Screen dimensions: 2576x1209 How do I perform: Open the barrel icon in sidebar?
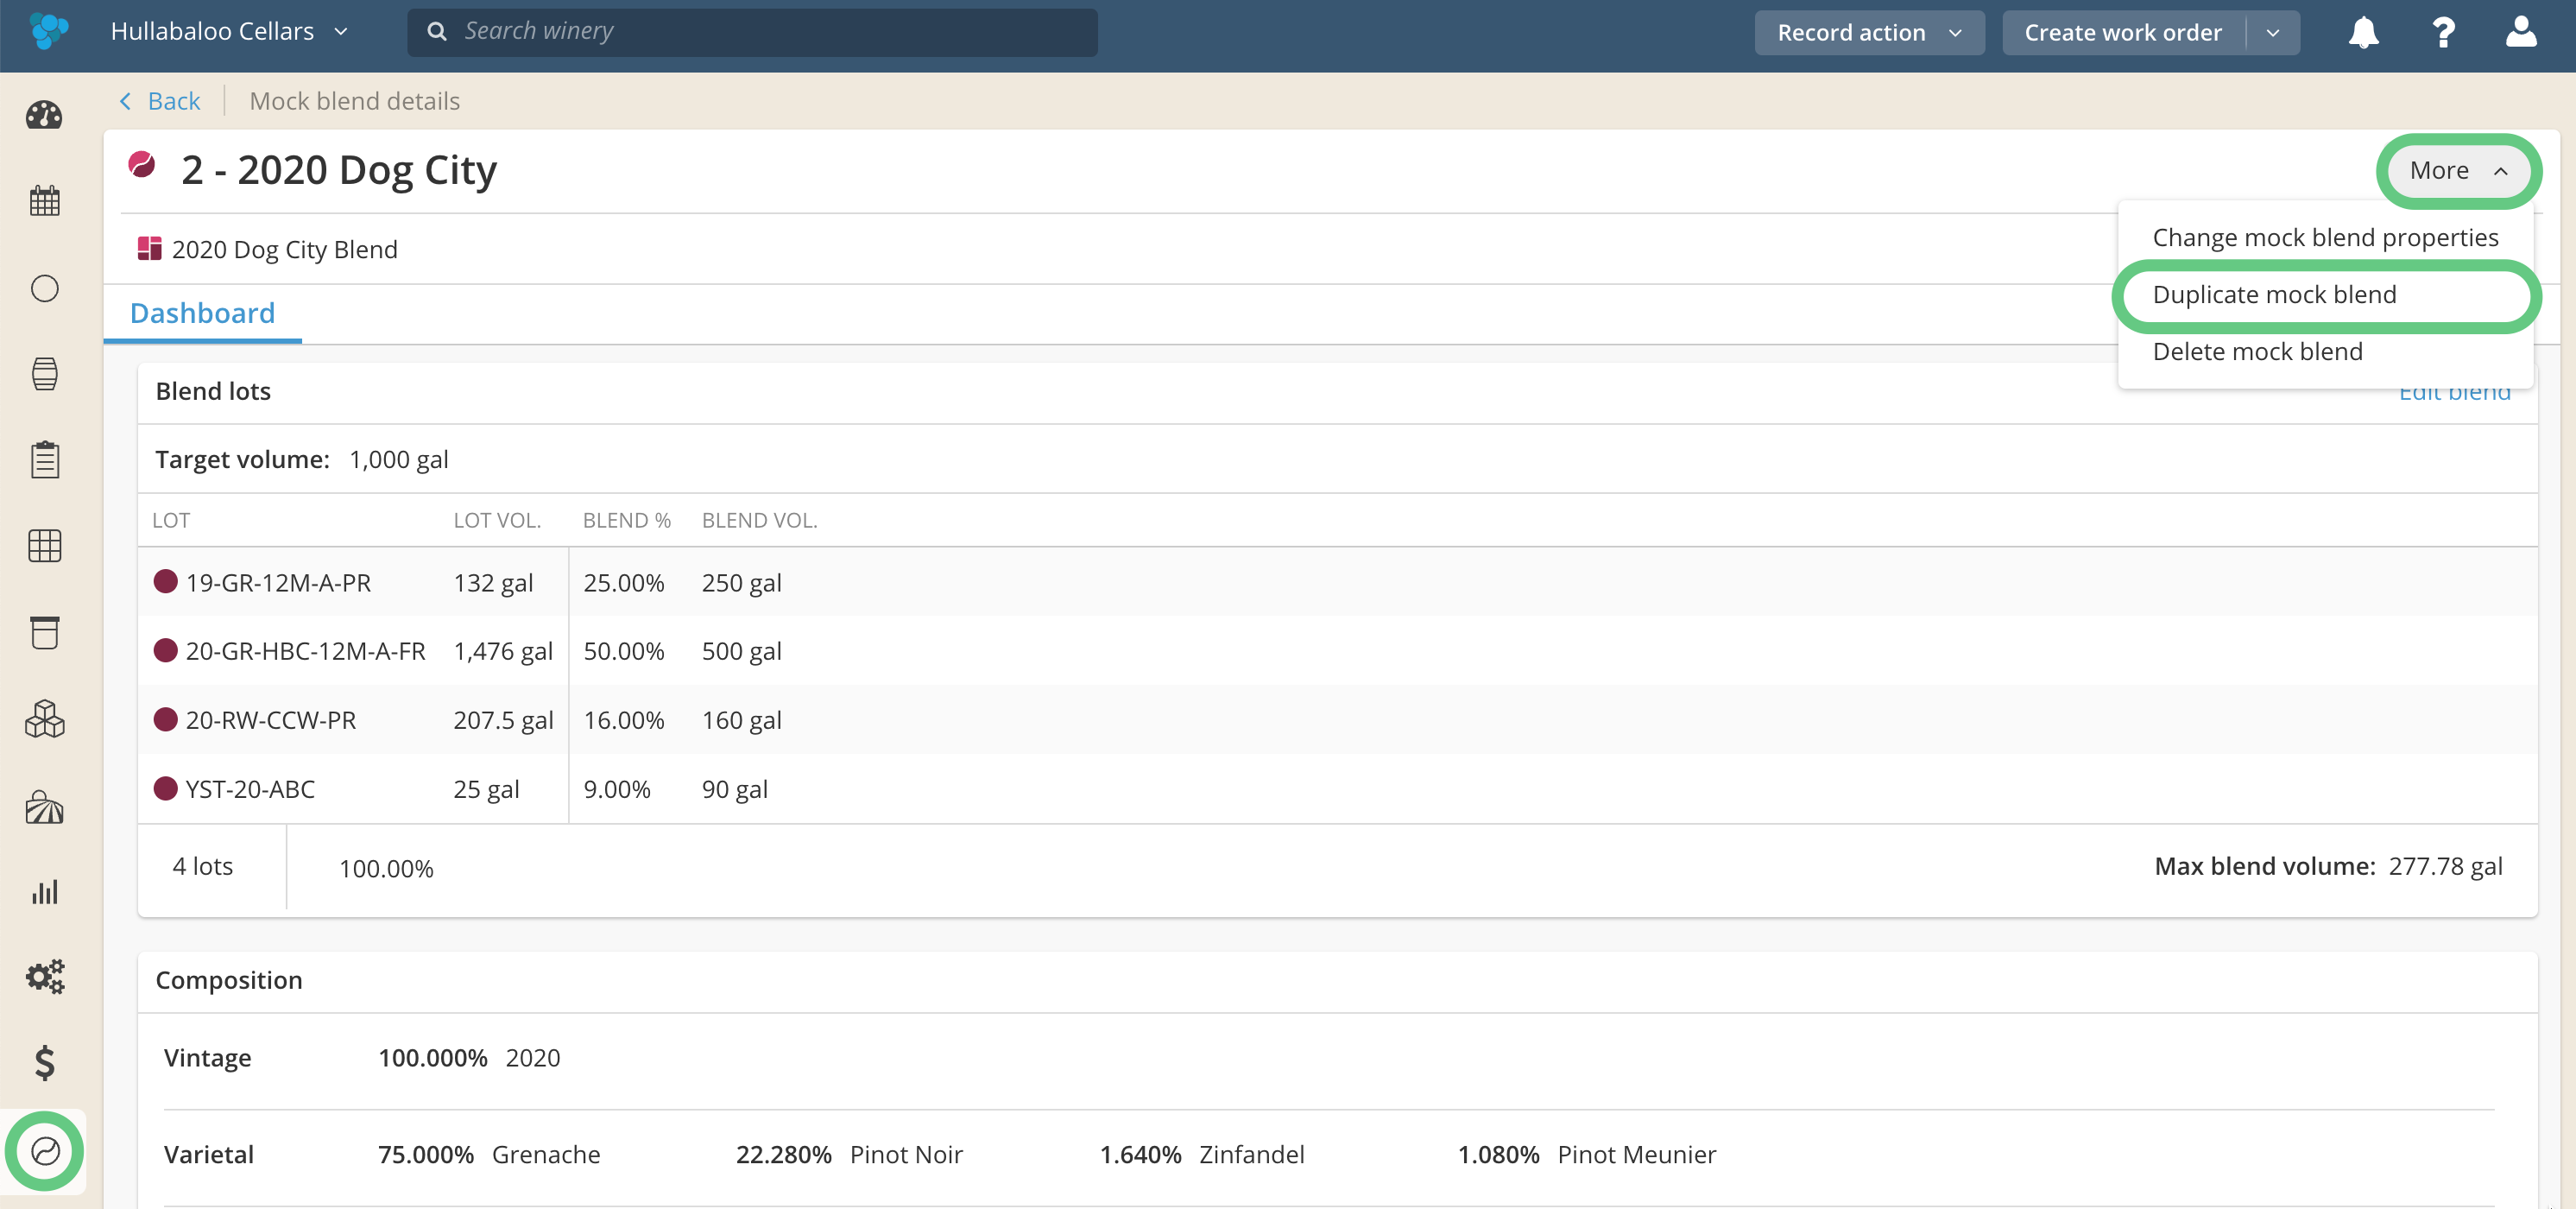point(44,374)
